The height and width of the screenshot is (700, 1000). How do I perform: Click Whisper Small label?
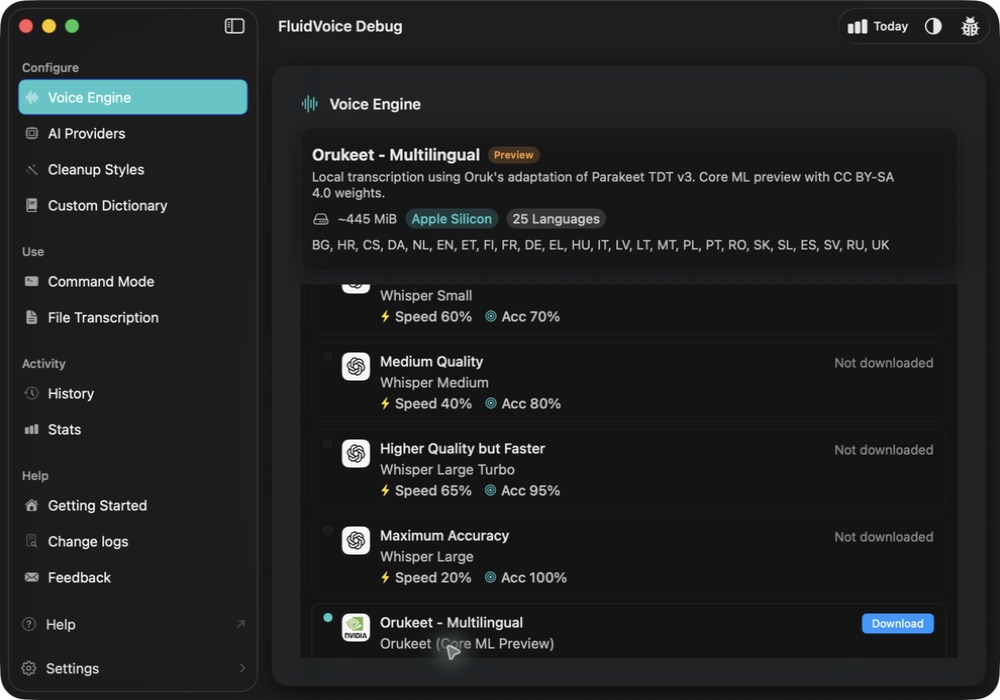[426, 296]
